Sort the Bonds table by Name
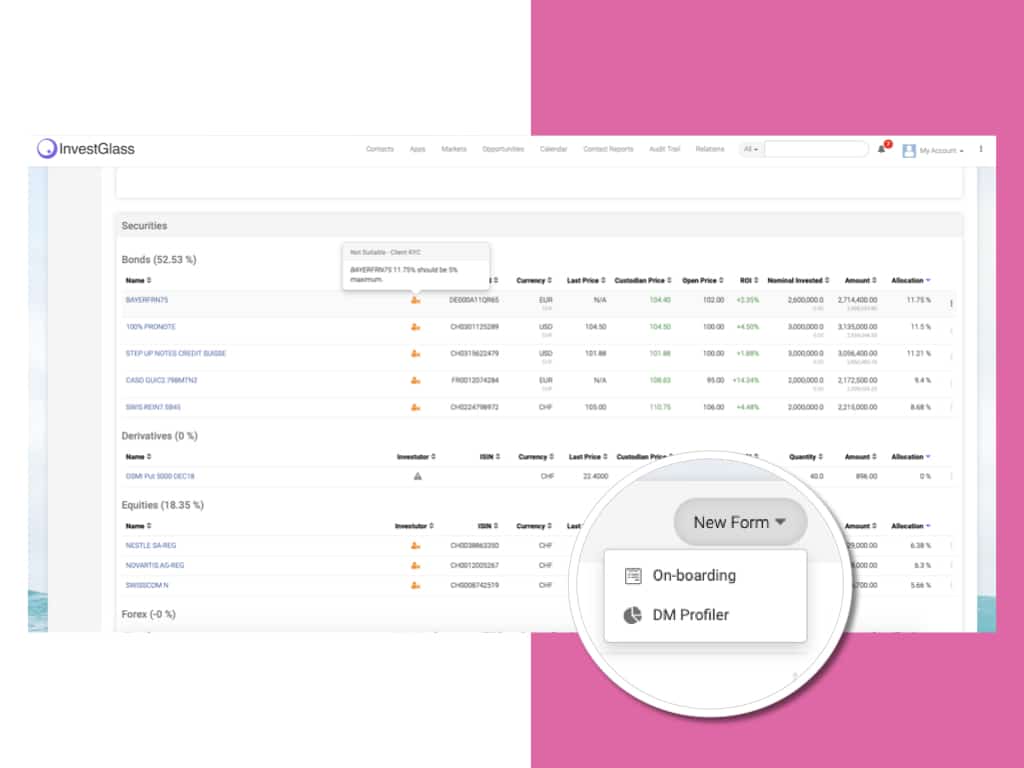The image size is (1024, 768). click(138, 281)
